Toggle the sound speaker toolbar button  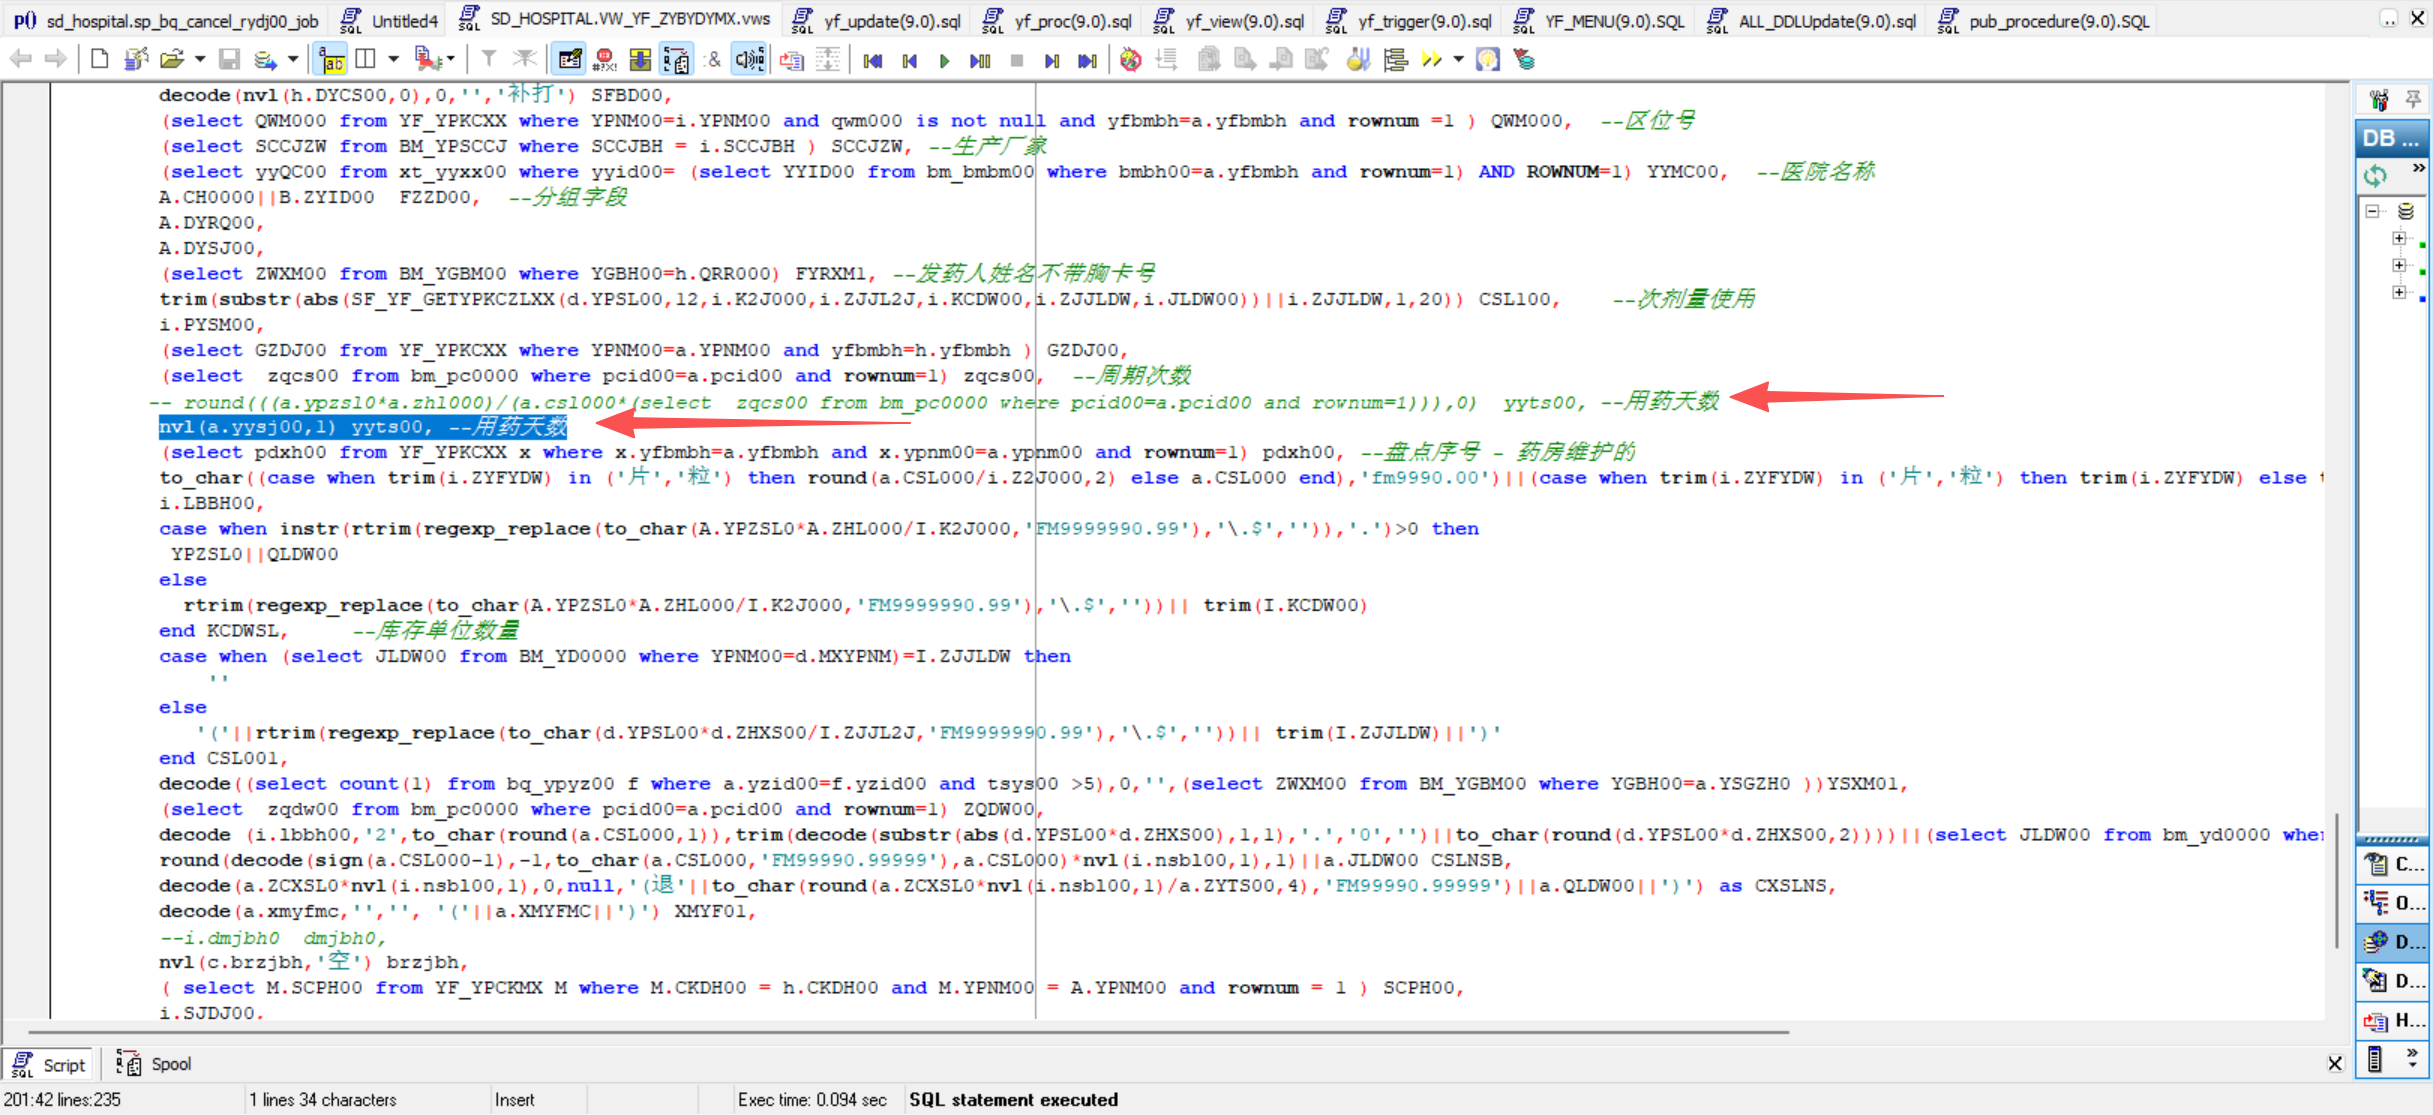(x=749, y=60)
